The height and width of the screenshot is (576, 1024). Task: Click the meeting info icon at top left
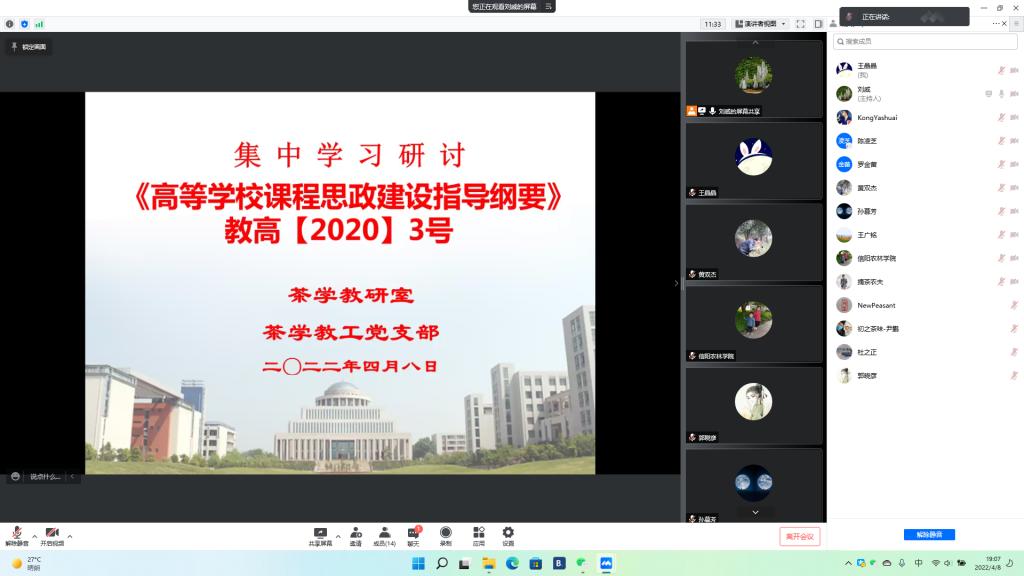tap(10, 23)
